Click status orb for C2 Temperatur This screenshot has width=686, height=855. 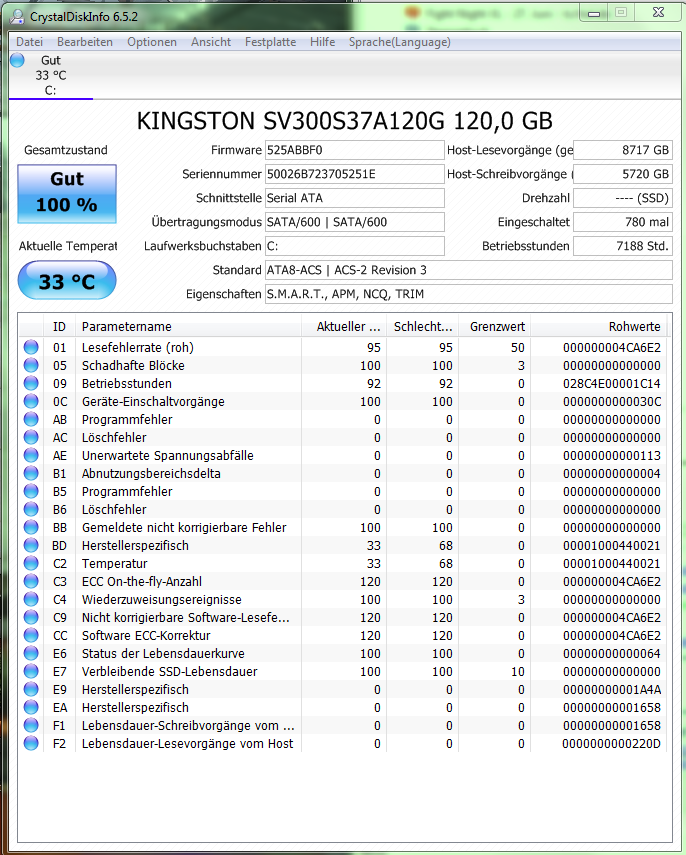pos(31,563)
